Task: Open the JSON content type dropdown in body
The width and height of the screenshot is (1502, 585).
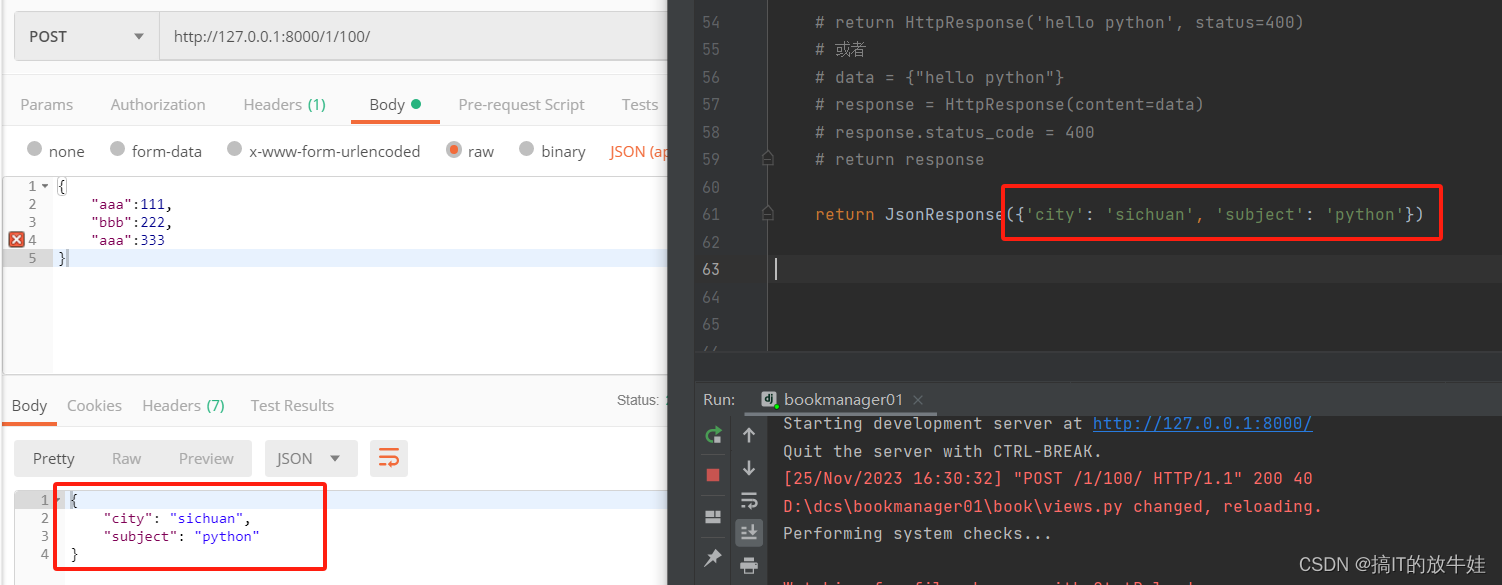Action: [639, 152]
